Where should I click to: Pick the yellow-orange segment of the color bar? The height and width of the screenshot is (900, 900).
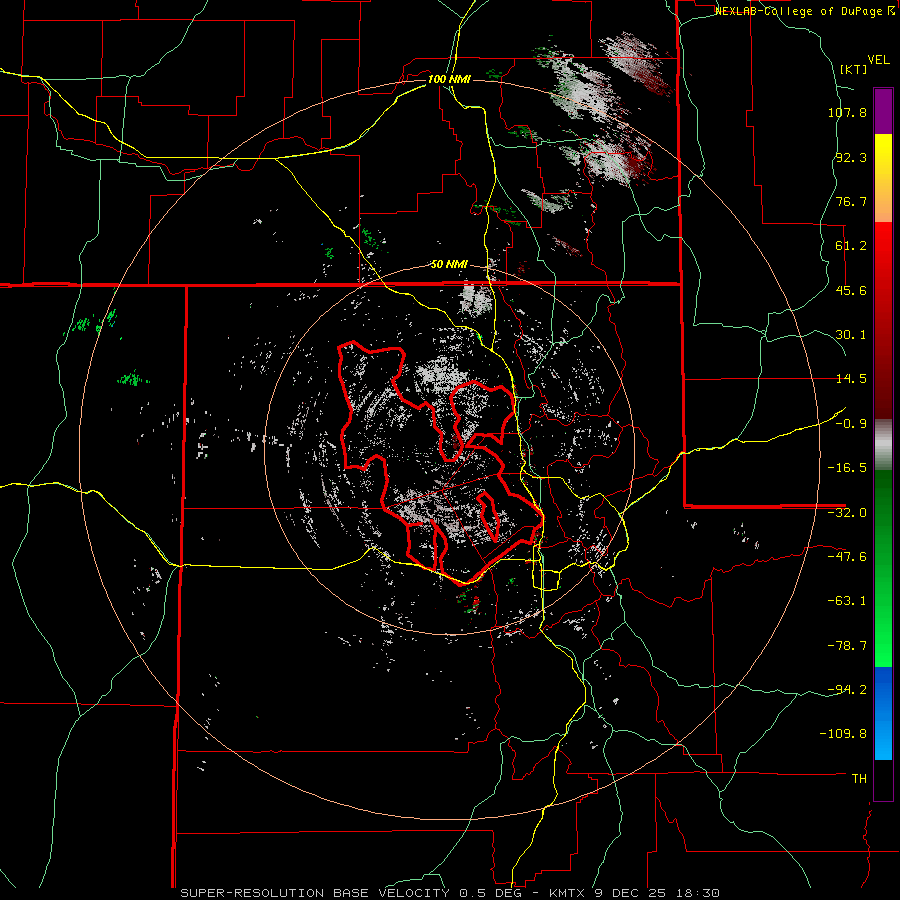click(883, 178)
